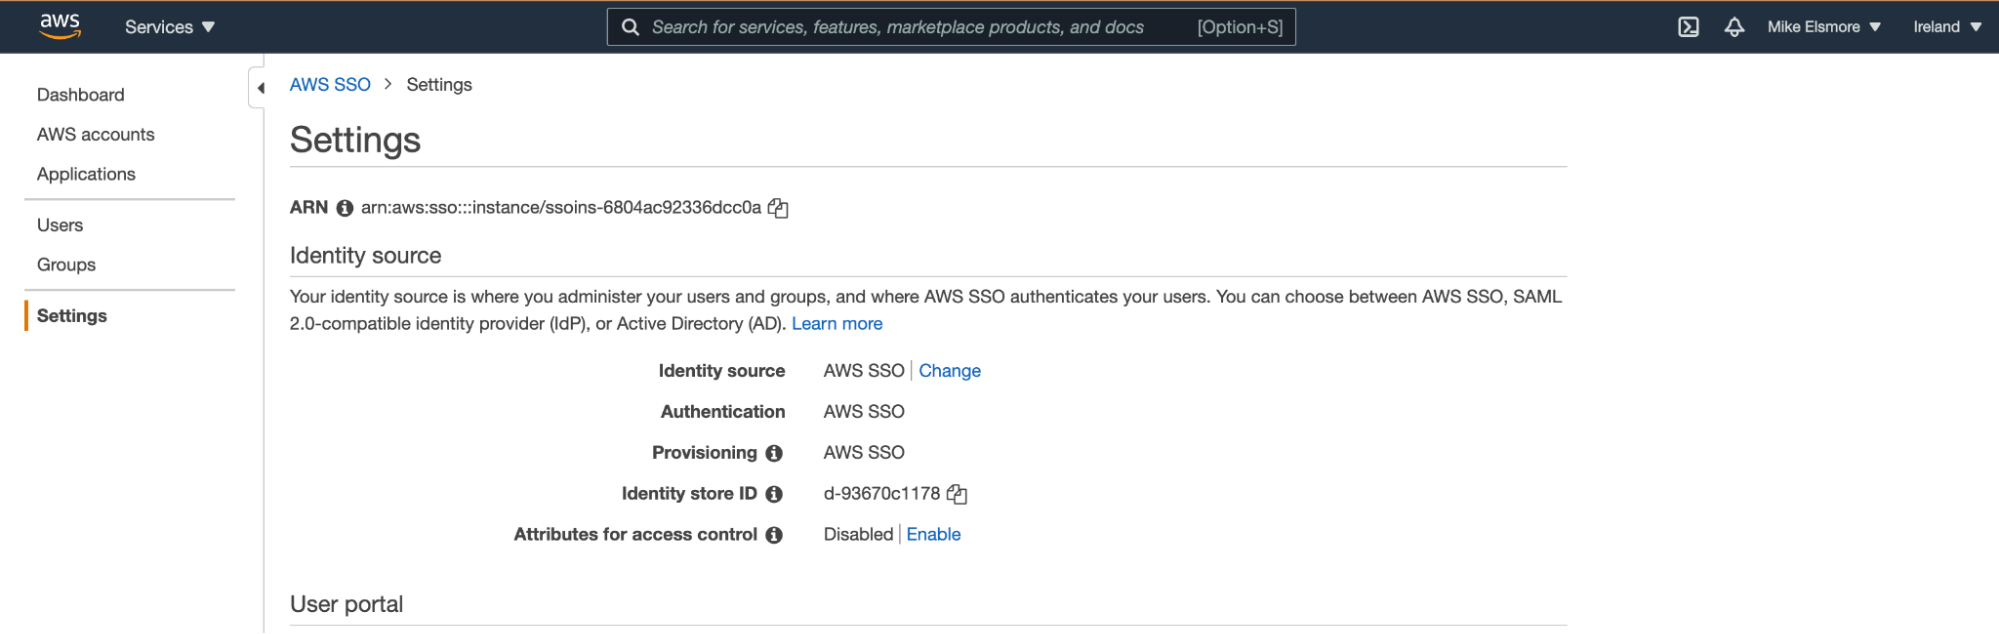Click info icon for Attributes for access control

pos(774,535)
